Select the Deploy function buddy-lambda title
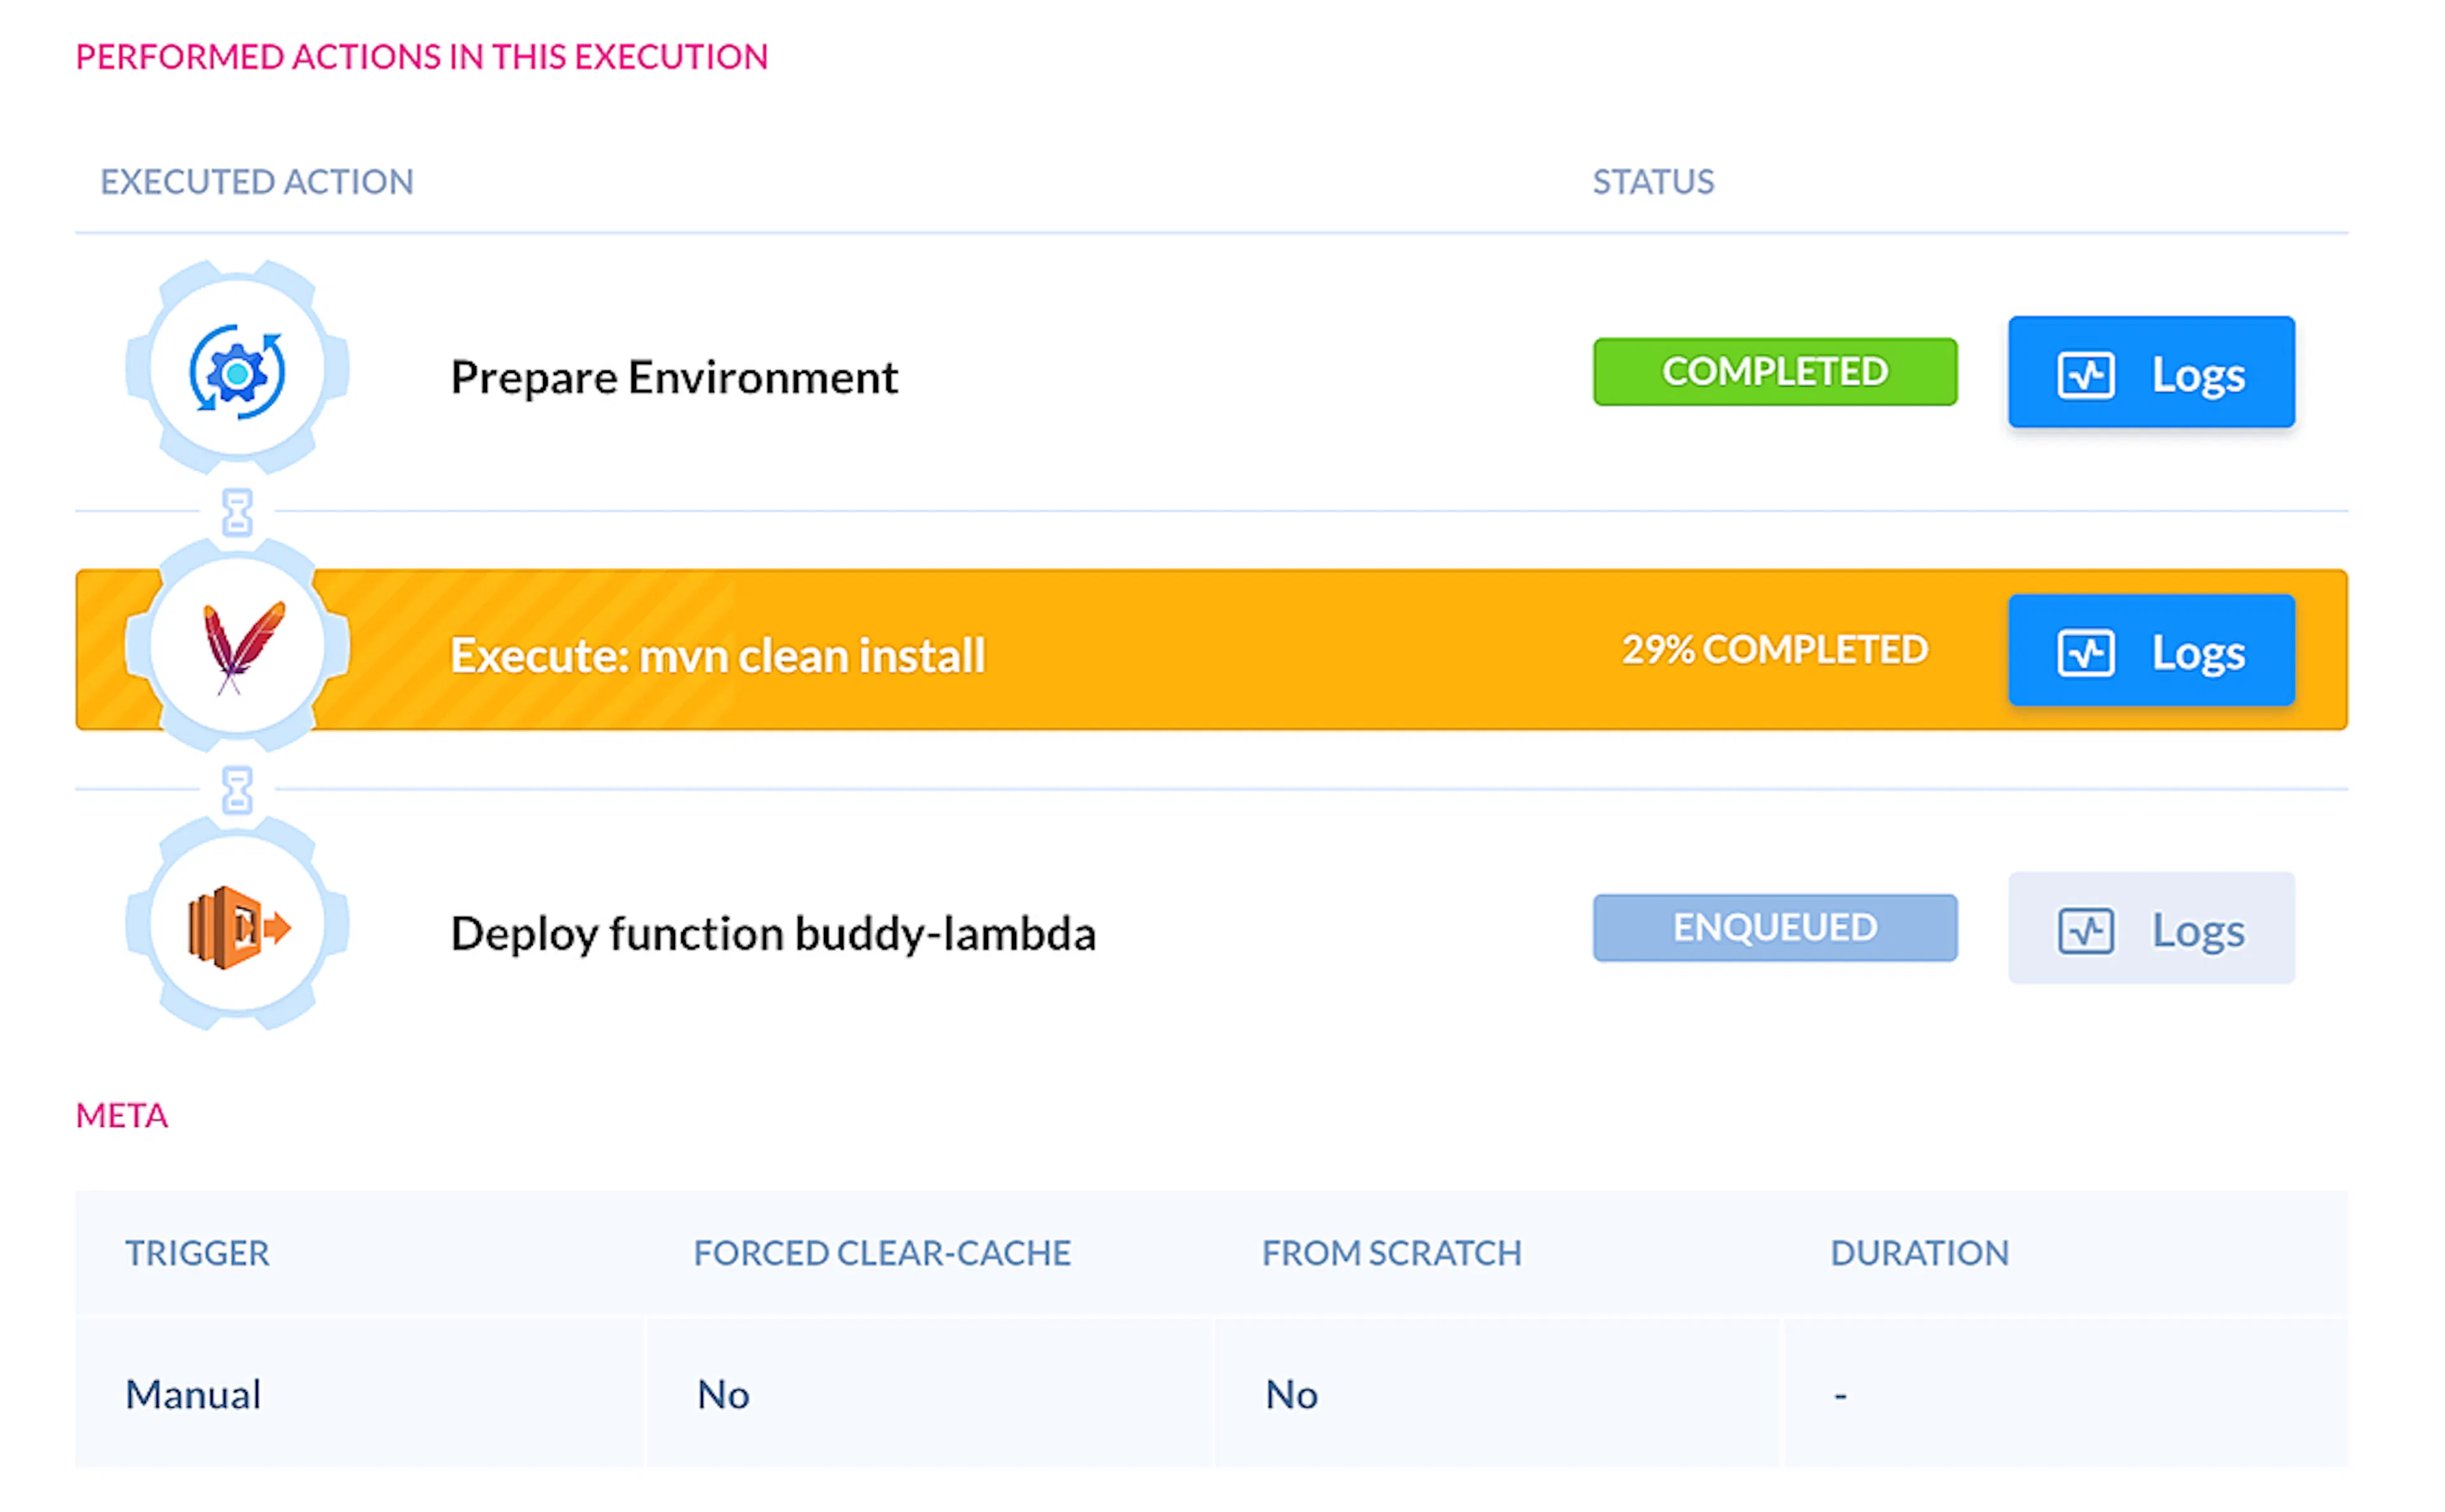2445x1512 pixels. (773, 934)
